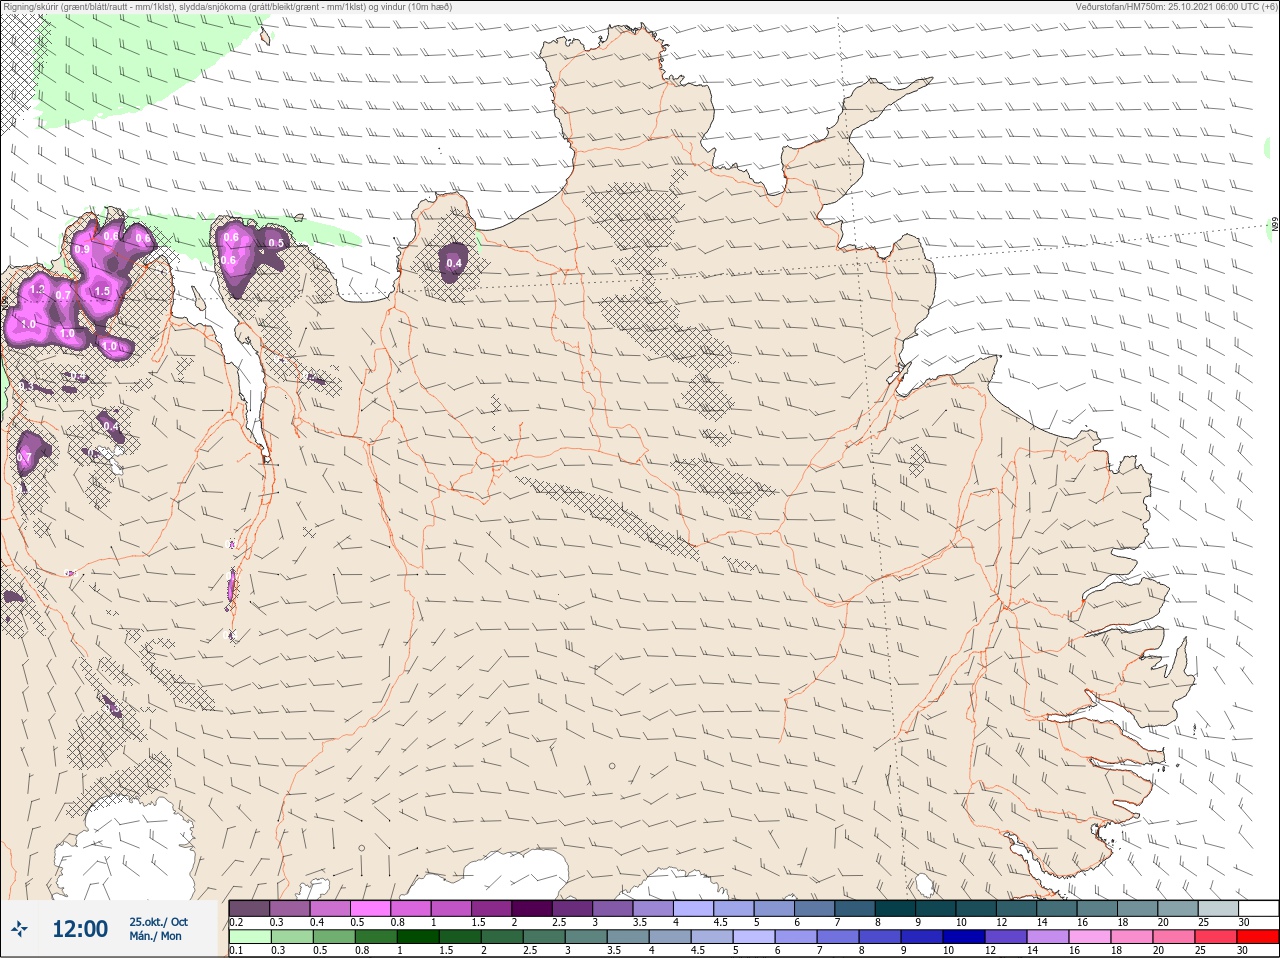Pick upper legend white swatch above 30
This screenshot has height=958, width=1280.
coord(1258,908)
